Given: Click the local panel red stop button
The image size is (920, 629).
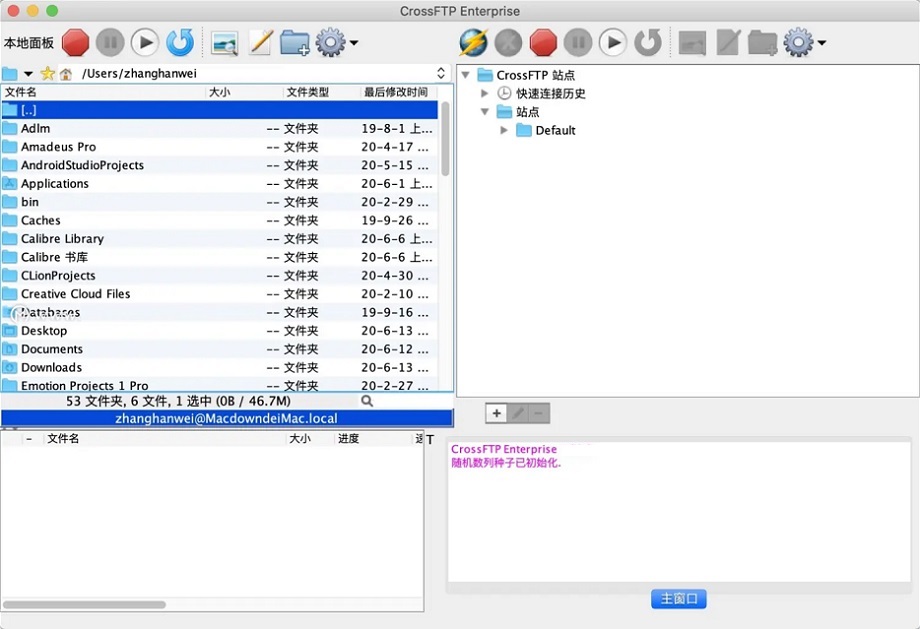Looking at the screenshot, I should click(x=76, y=42).
